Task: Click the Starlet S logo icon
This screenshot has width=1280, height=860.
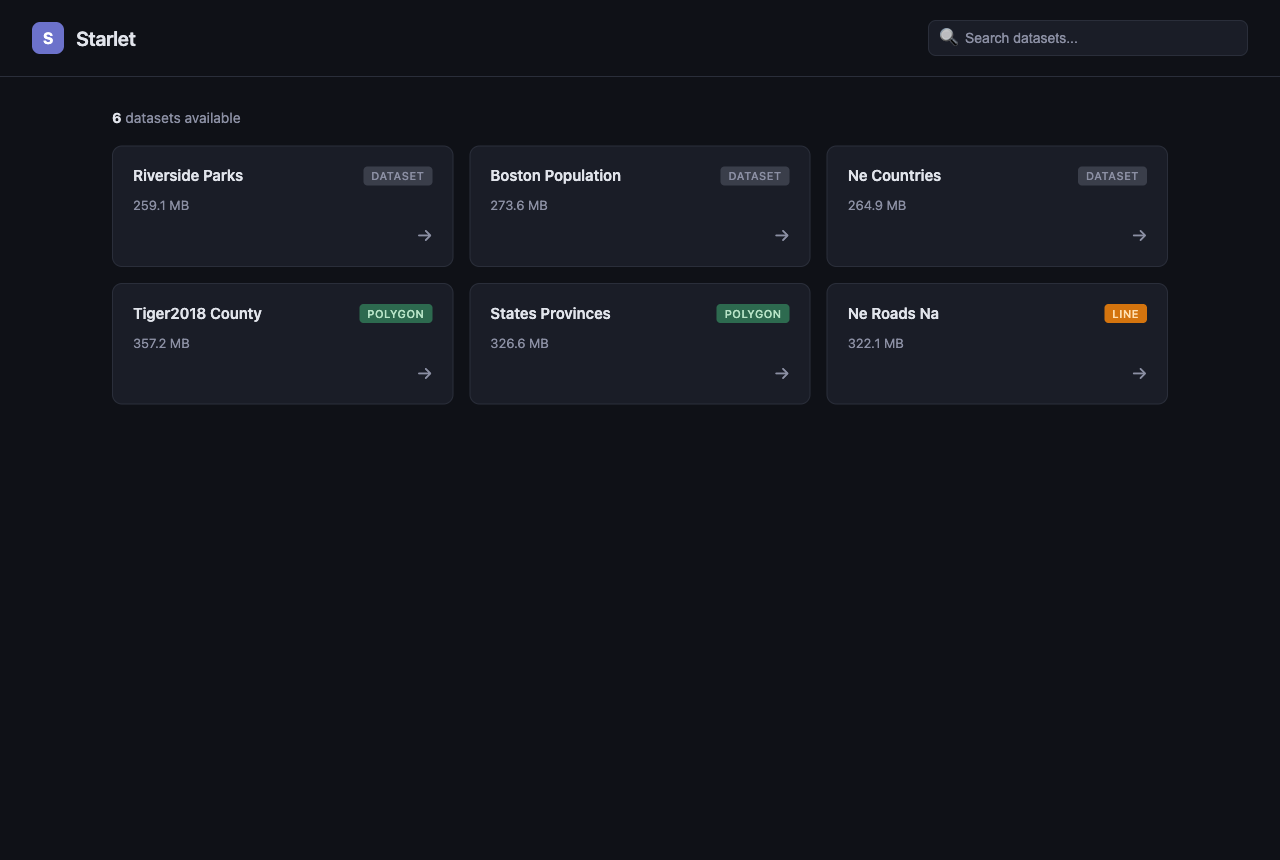Action: tap(48, 38)
